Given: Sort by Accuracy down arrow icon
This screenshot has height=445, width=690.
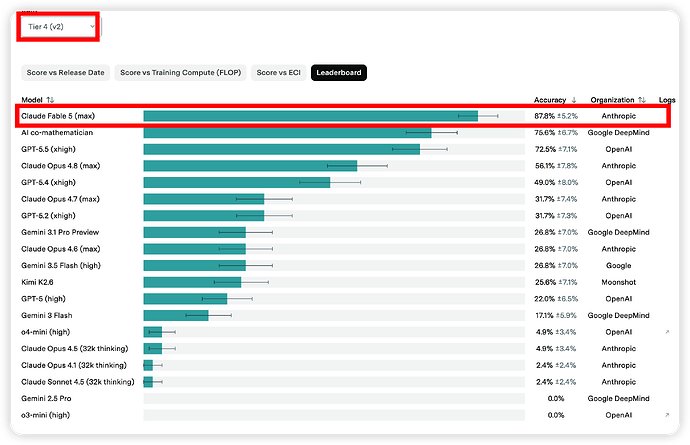Looking at the screenshot, I should coord(574,100).
